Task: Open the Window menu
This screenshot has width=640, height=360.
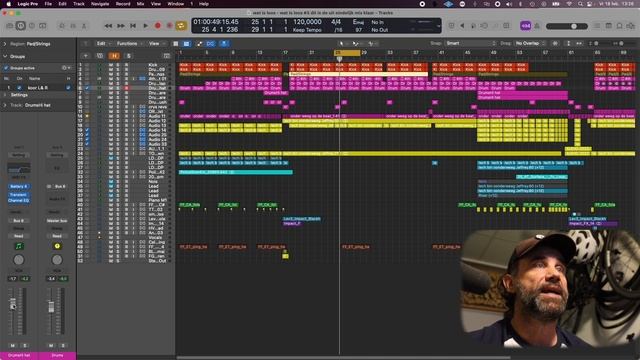Action: click(176, 4)
